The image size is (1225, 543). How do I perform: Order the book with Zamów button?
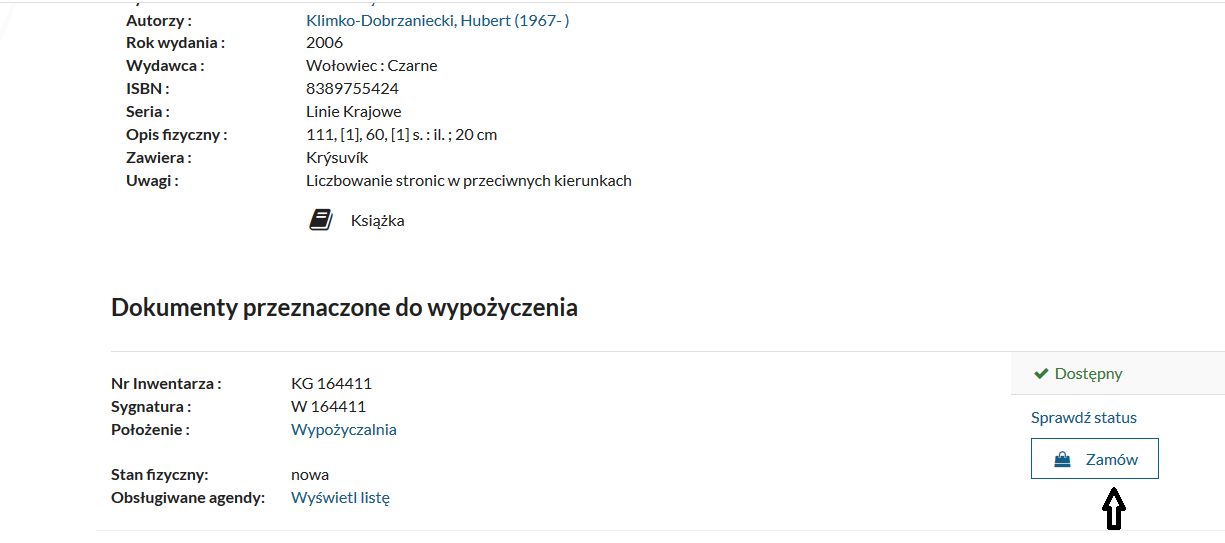[1095, 459]
